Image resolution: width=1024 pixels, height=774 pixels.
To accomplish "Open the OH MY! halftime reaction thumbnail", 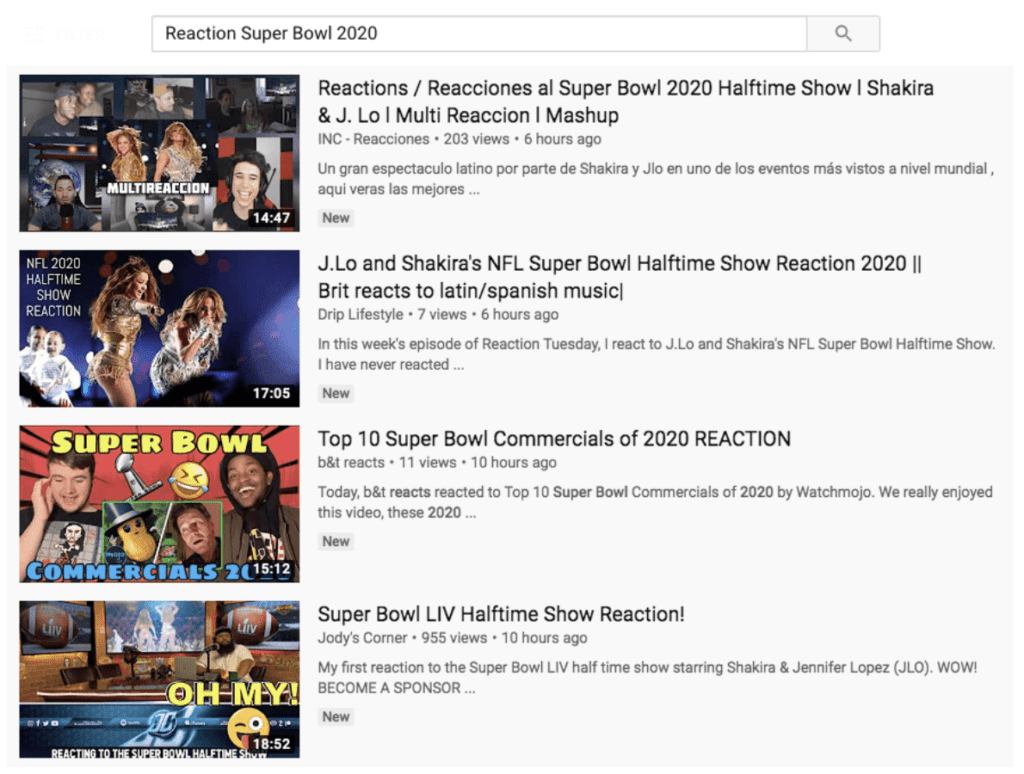I will coord(159,679).
